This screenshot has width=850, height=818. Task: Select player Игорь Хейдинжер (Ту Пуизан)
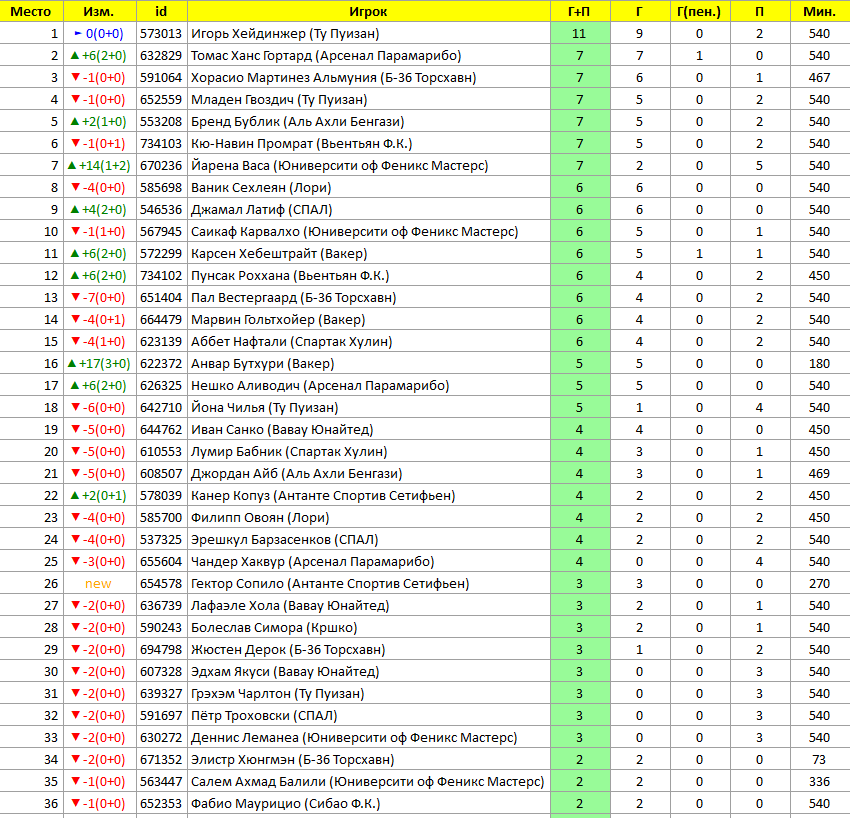[x=285, y=34]
